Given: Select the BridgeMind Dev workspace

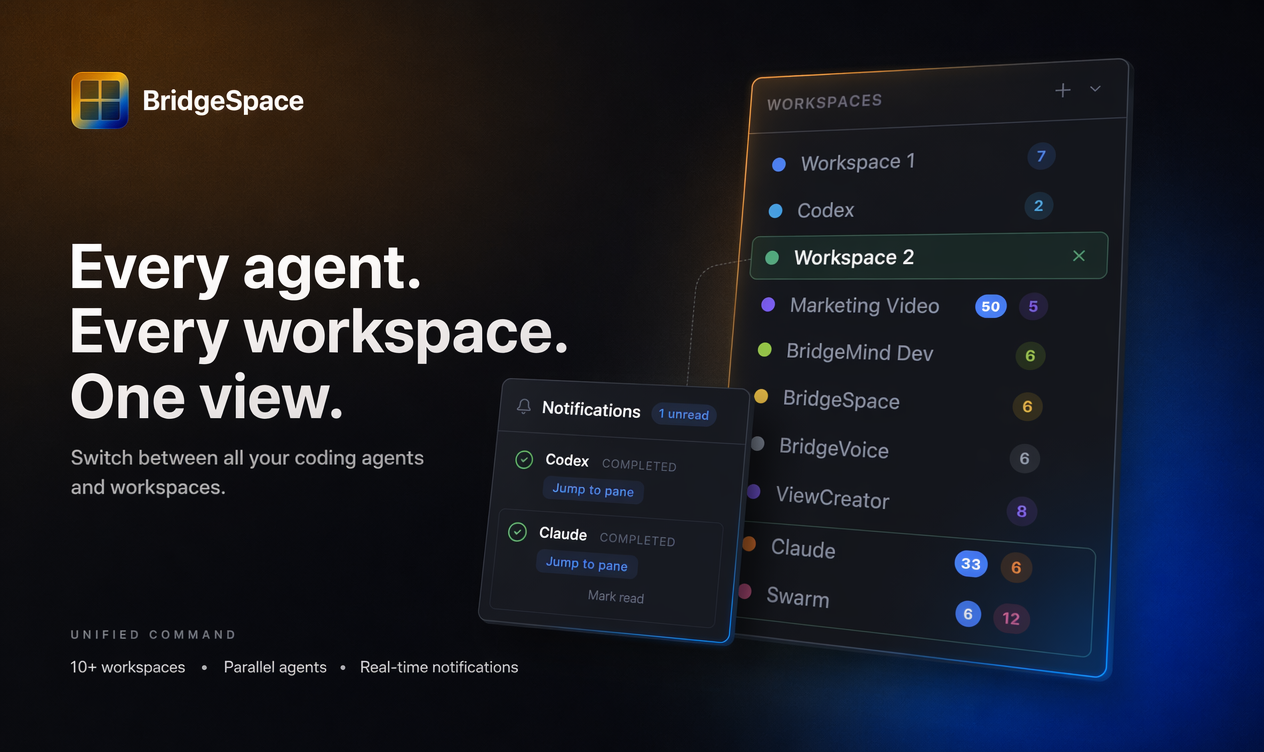Looking at the screenshot, I should coord(863,352).
